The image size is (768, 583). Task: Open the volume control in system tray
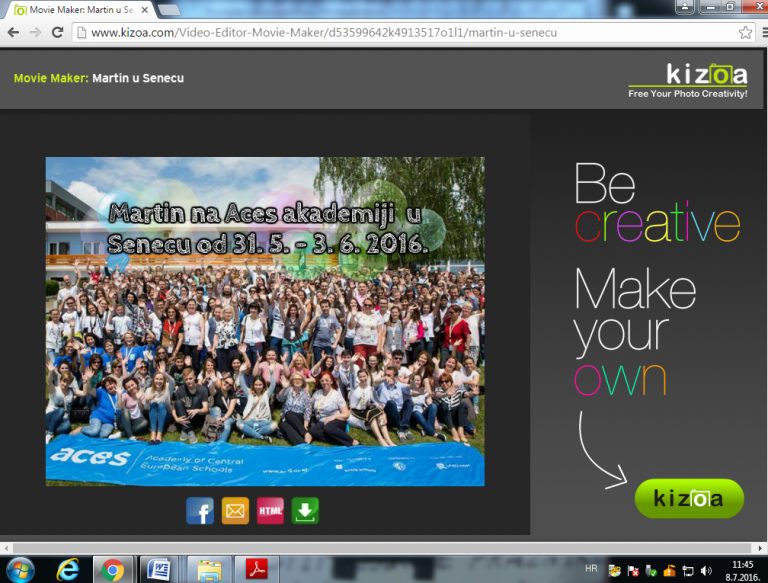click(706, 570)
